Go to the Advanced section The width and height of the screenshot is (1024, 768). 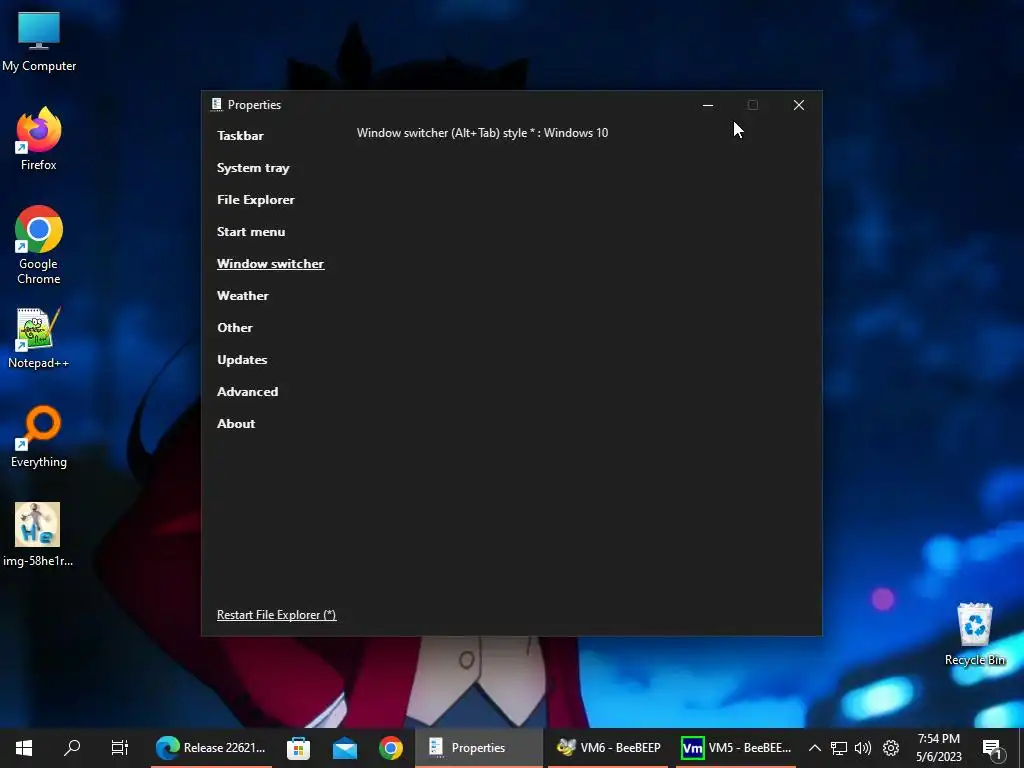coord(248,392)
